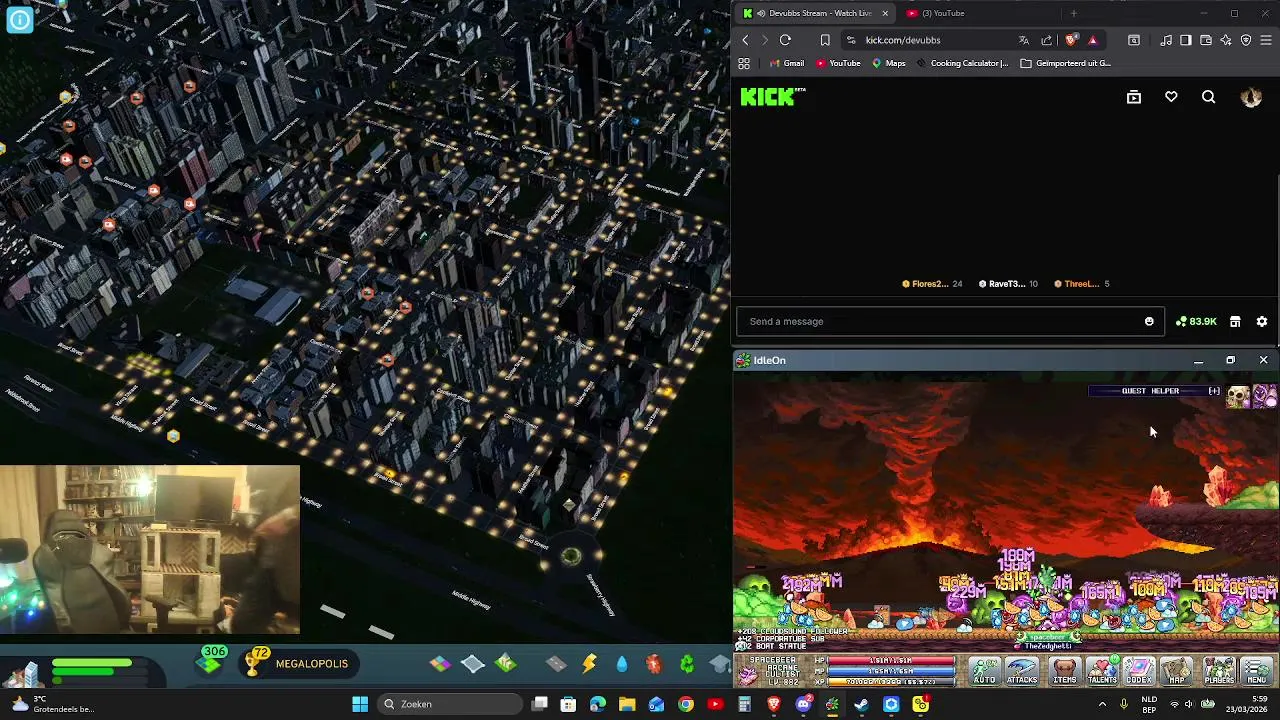This screenshot has width=1280, height=720.
Task: Open the YouTube bookmark
Action: [838, 63]
